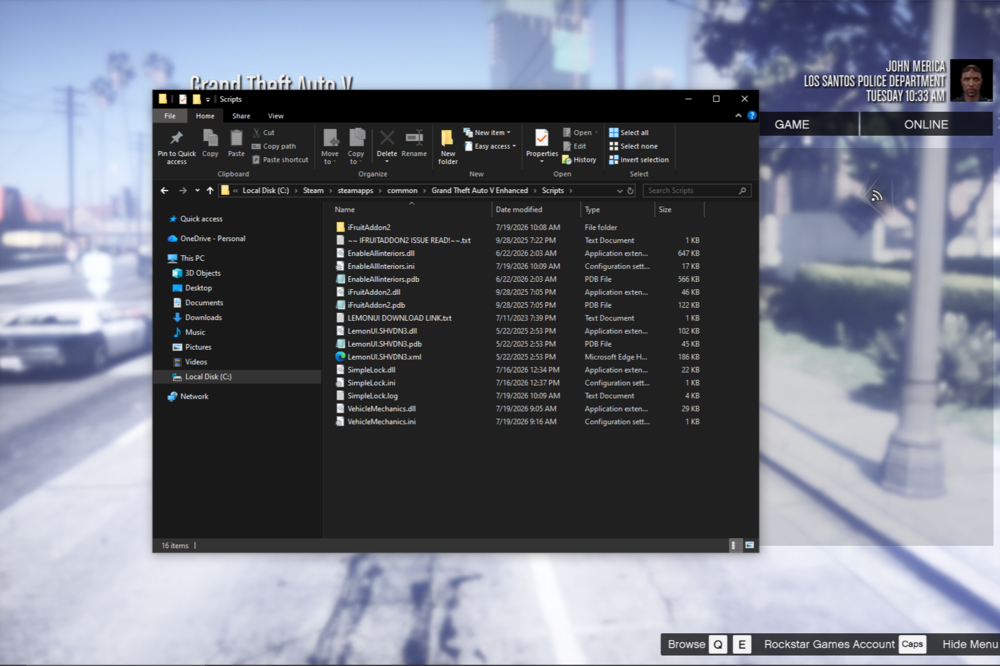Click the Properties icon

(541, 138)
